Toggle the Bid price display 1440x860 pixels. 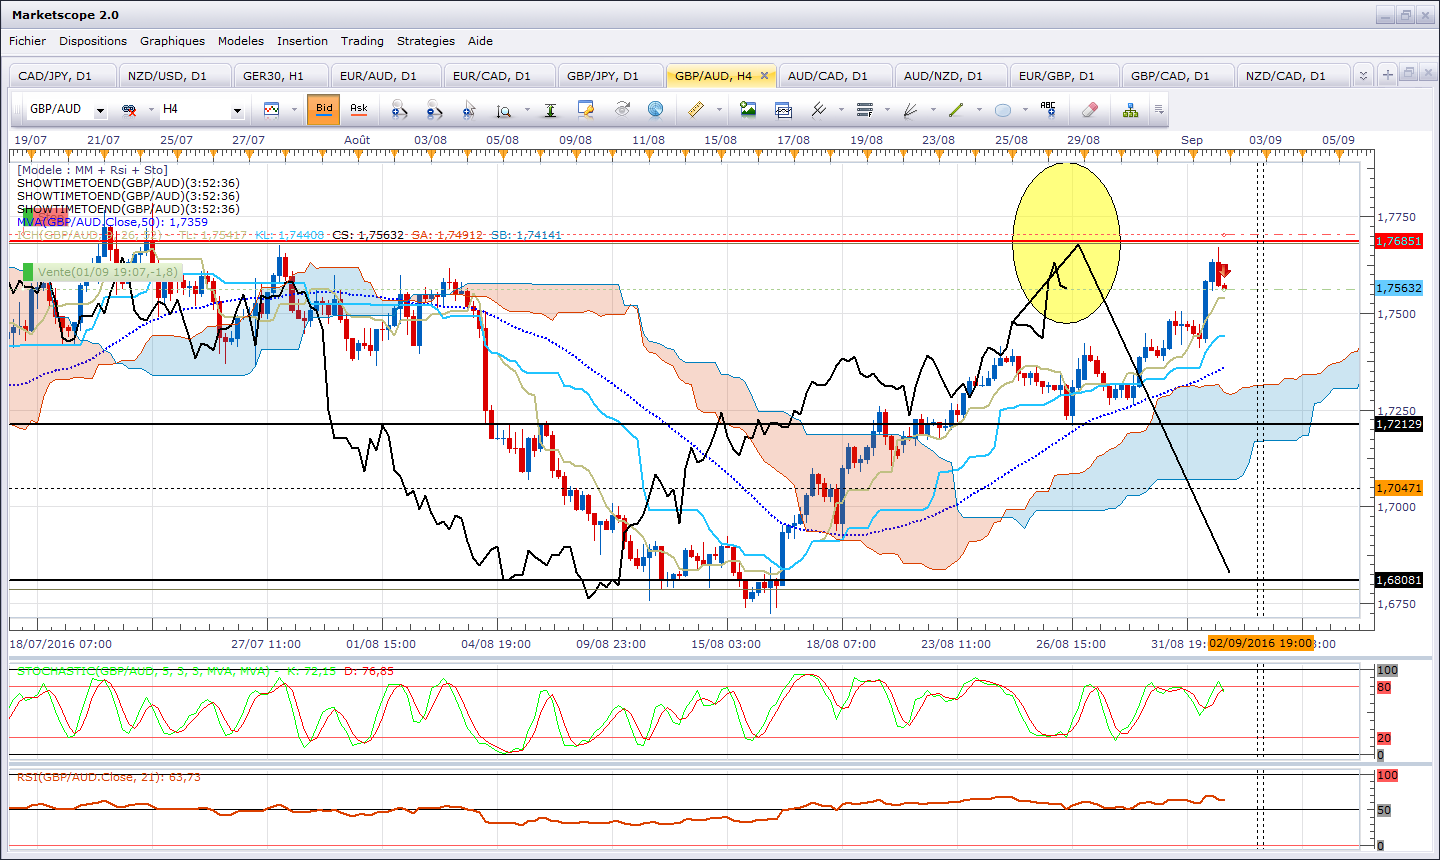coord(324,109)
